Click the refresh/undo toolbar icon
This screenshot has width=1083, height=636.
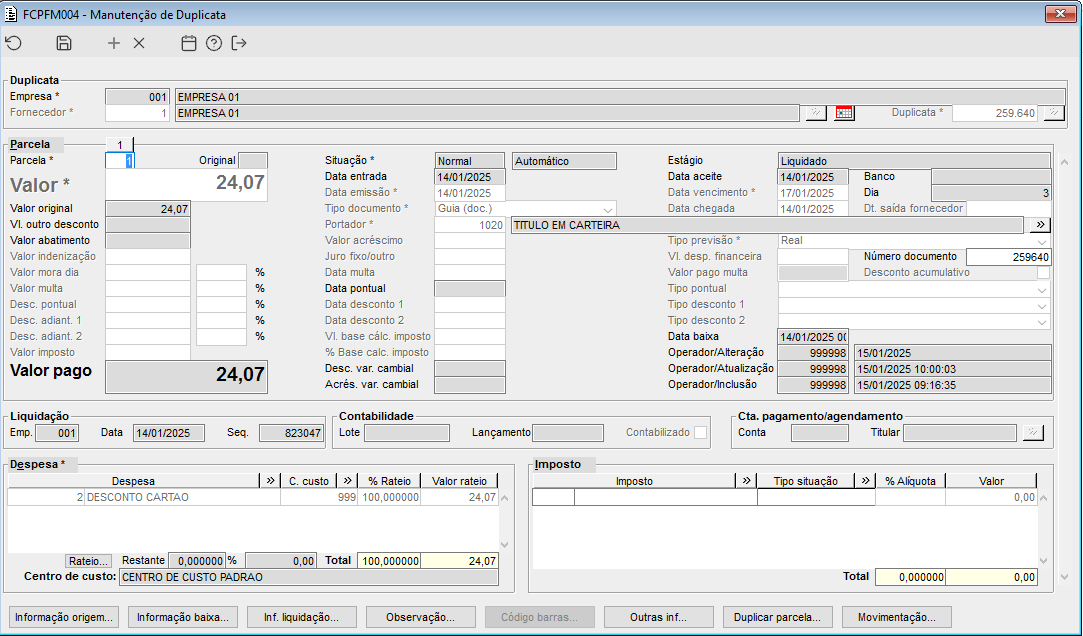point(14,44)
